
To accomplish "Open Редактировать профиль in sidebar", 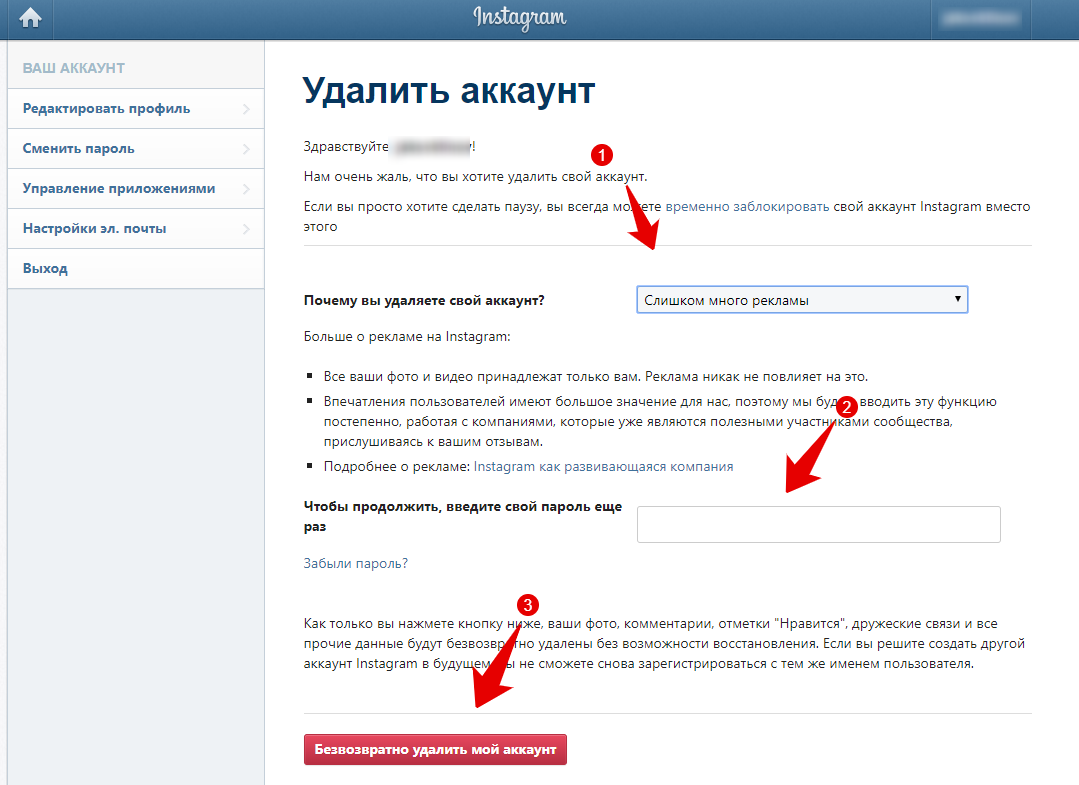I will [x=136, y=109].
